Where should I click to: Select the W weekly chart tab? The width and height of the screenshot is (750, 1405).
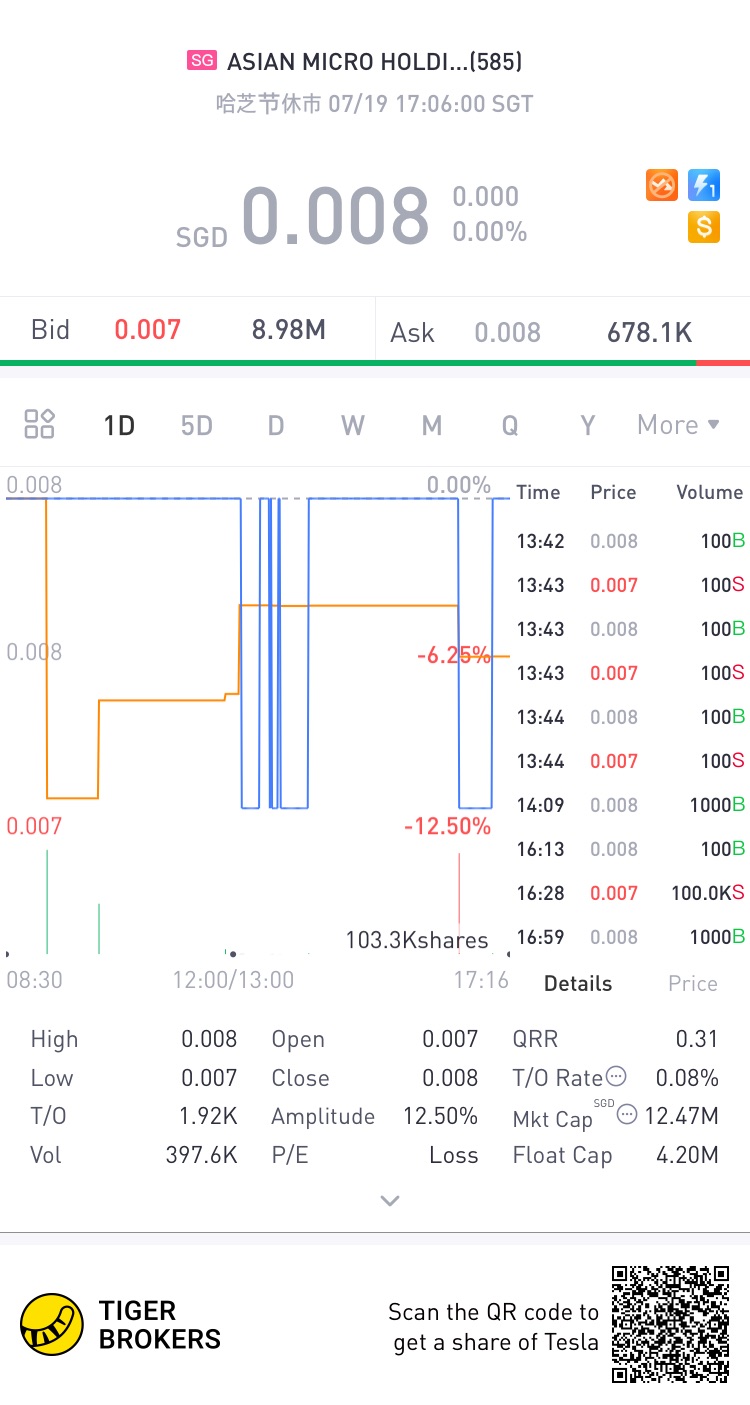(x=353, y=425)
